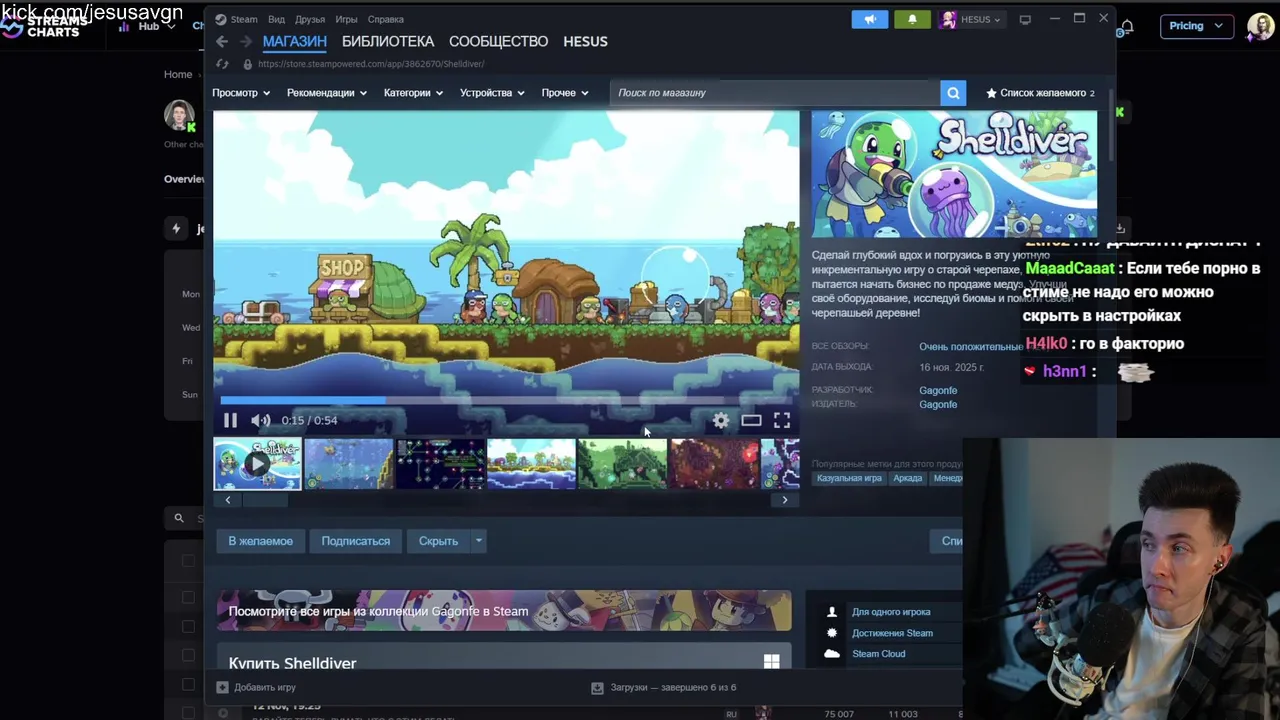Click the Streams Charts search magnifier icon
This screenshot has height=720, width=1280.
click(179, 518)
